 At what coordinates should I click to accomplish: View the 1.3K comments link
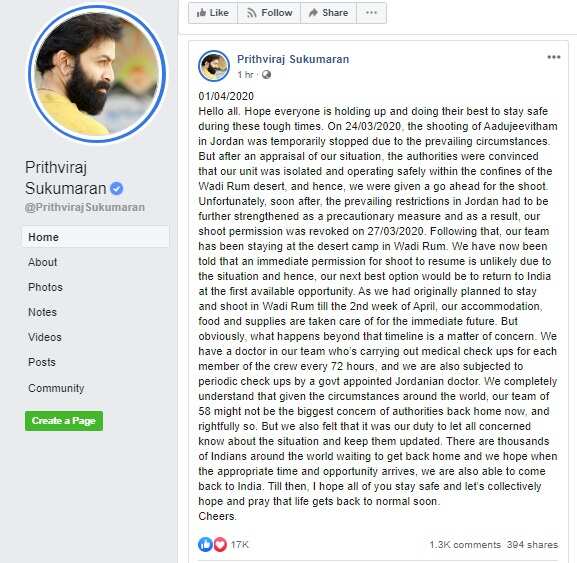pos(465,545)
